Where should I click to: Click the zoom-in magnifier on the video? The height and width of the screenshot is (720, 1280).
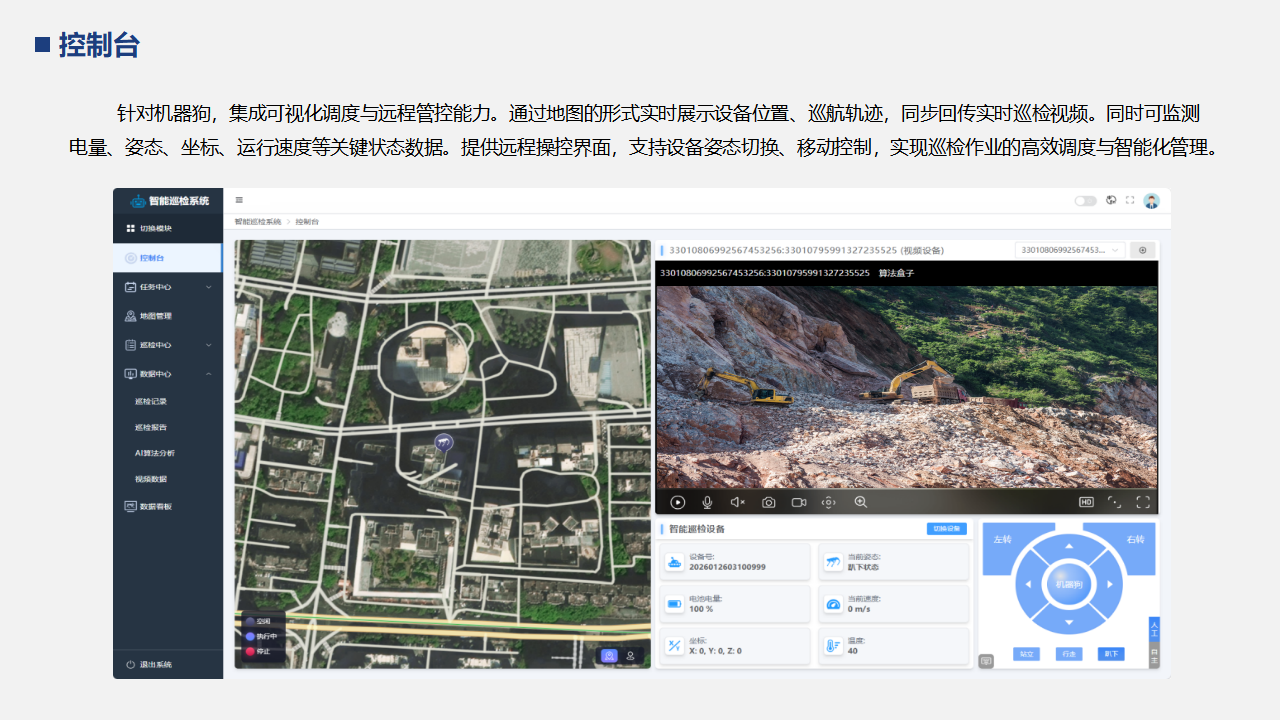tap(860, 502)
